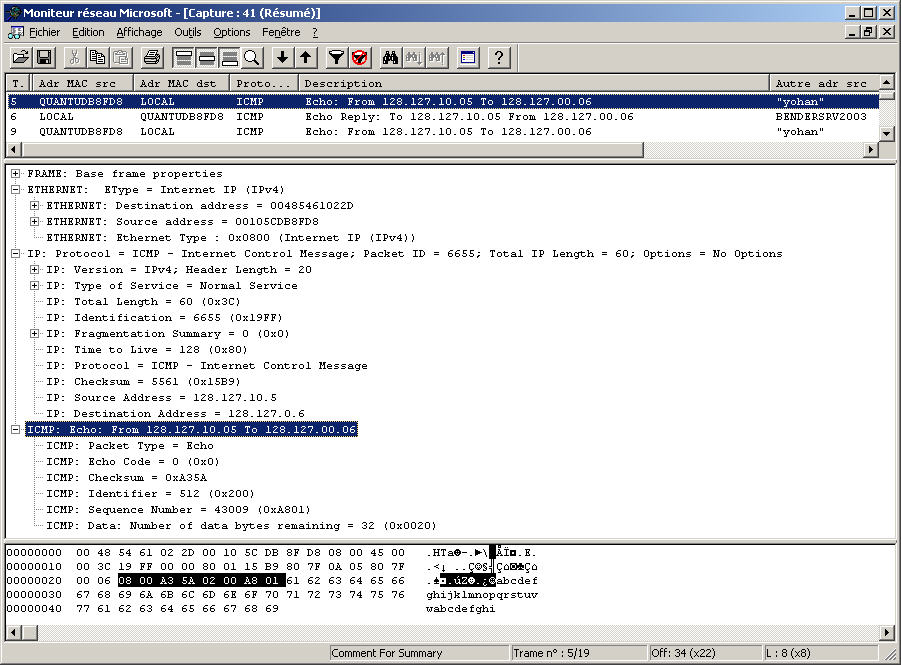Select 'ICMP: Sequence Number = 43009' line

pyautogui.click(x=178, y=510)
